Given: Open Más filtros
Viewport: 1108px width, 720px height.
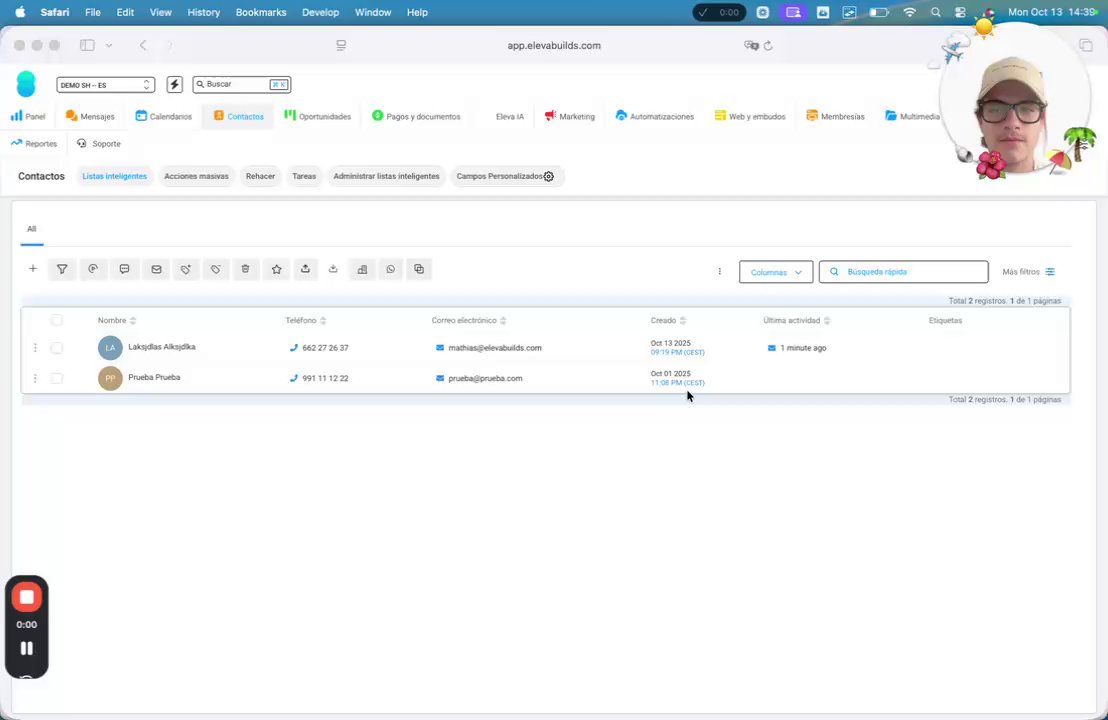Looking at the screenshot, I should point(1028,272).
